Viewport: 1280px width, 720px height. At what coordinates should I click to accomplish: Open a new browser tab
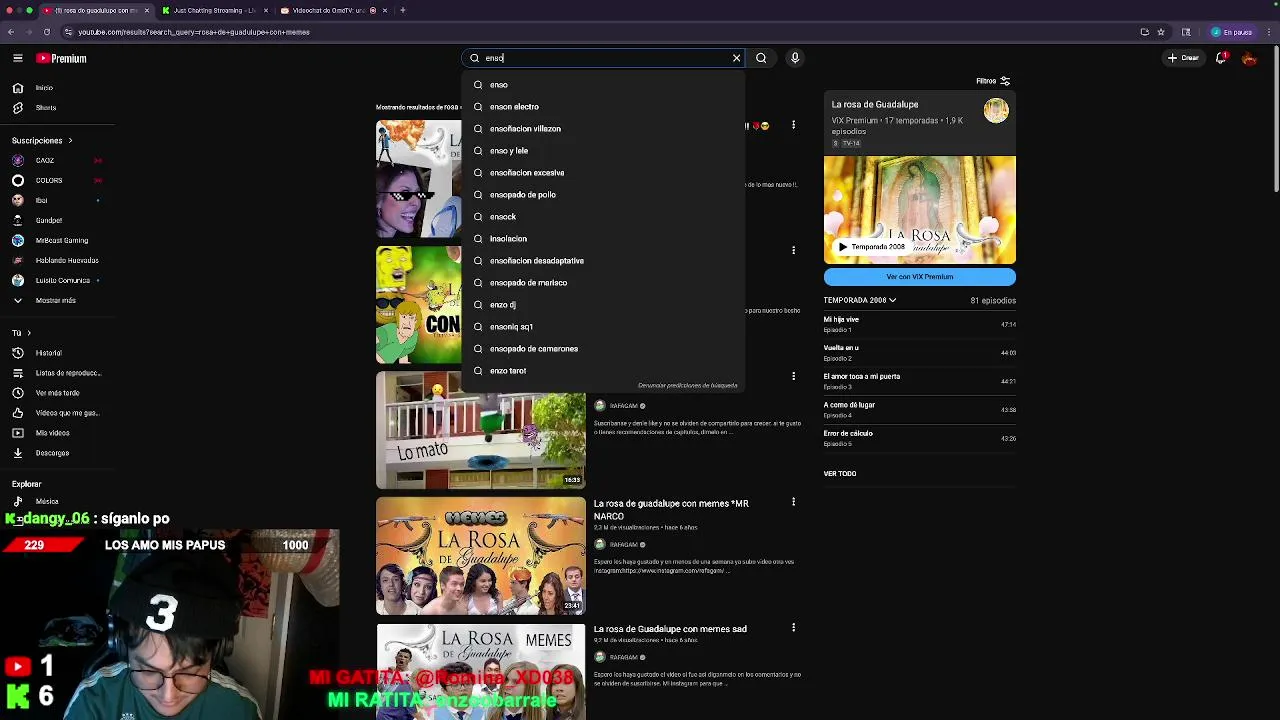pyautogui.click(x=403, y=10)
